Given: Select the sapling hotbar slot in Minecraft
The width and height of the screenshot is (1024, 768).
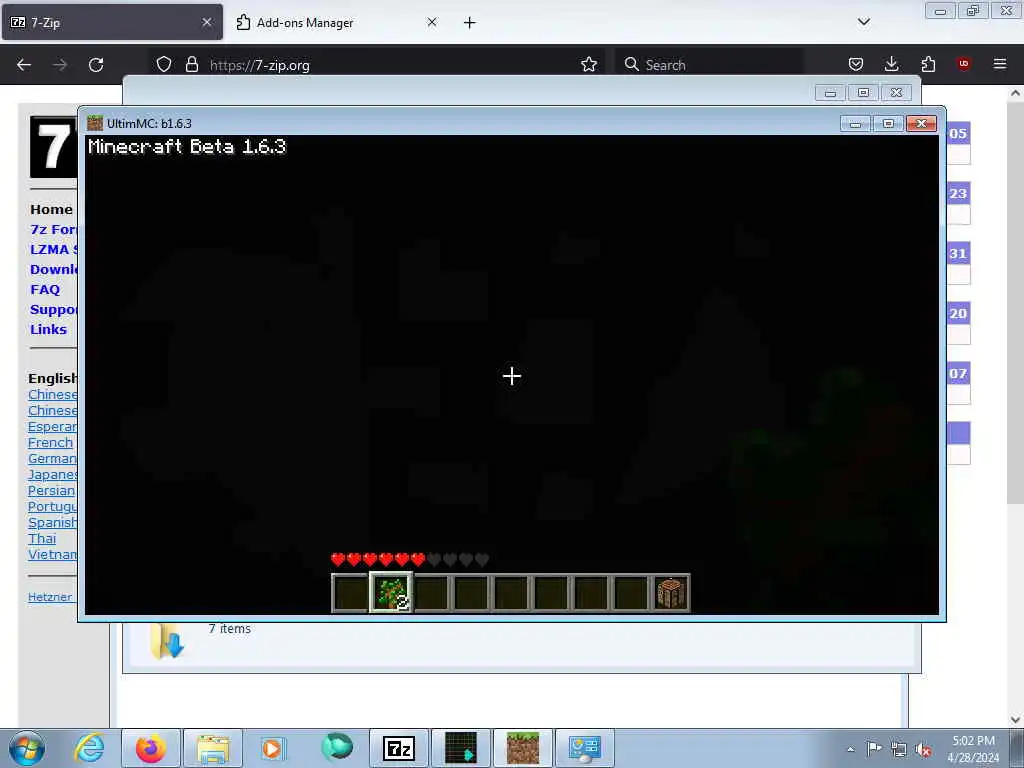Looking at the screenshot, I should (x=391, y=593).
